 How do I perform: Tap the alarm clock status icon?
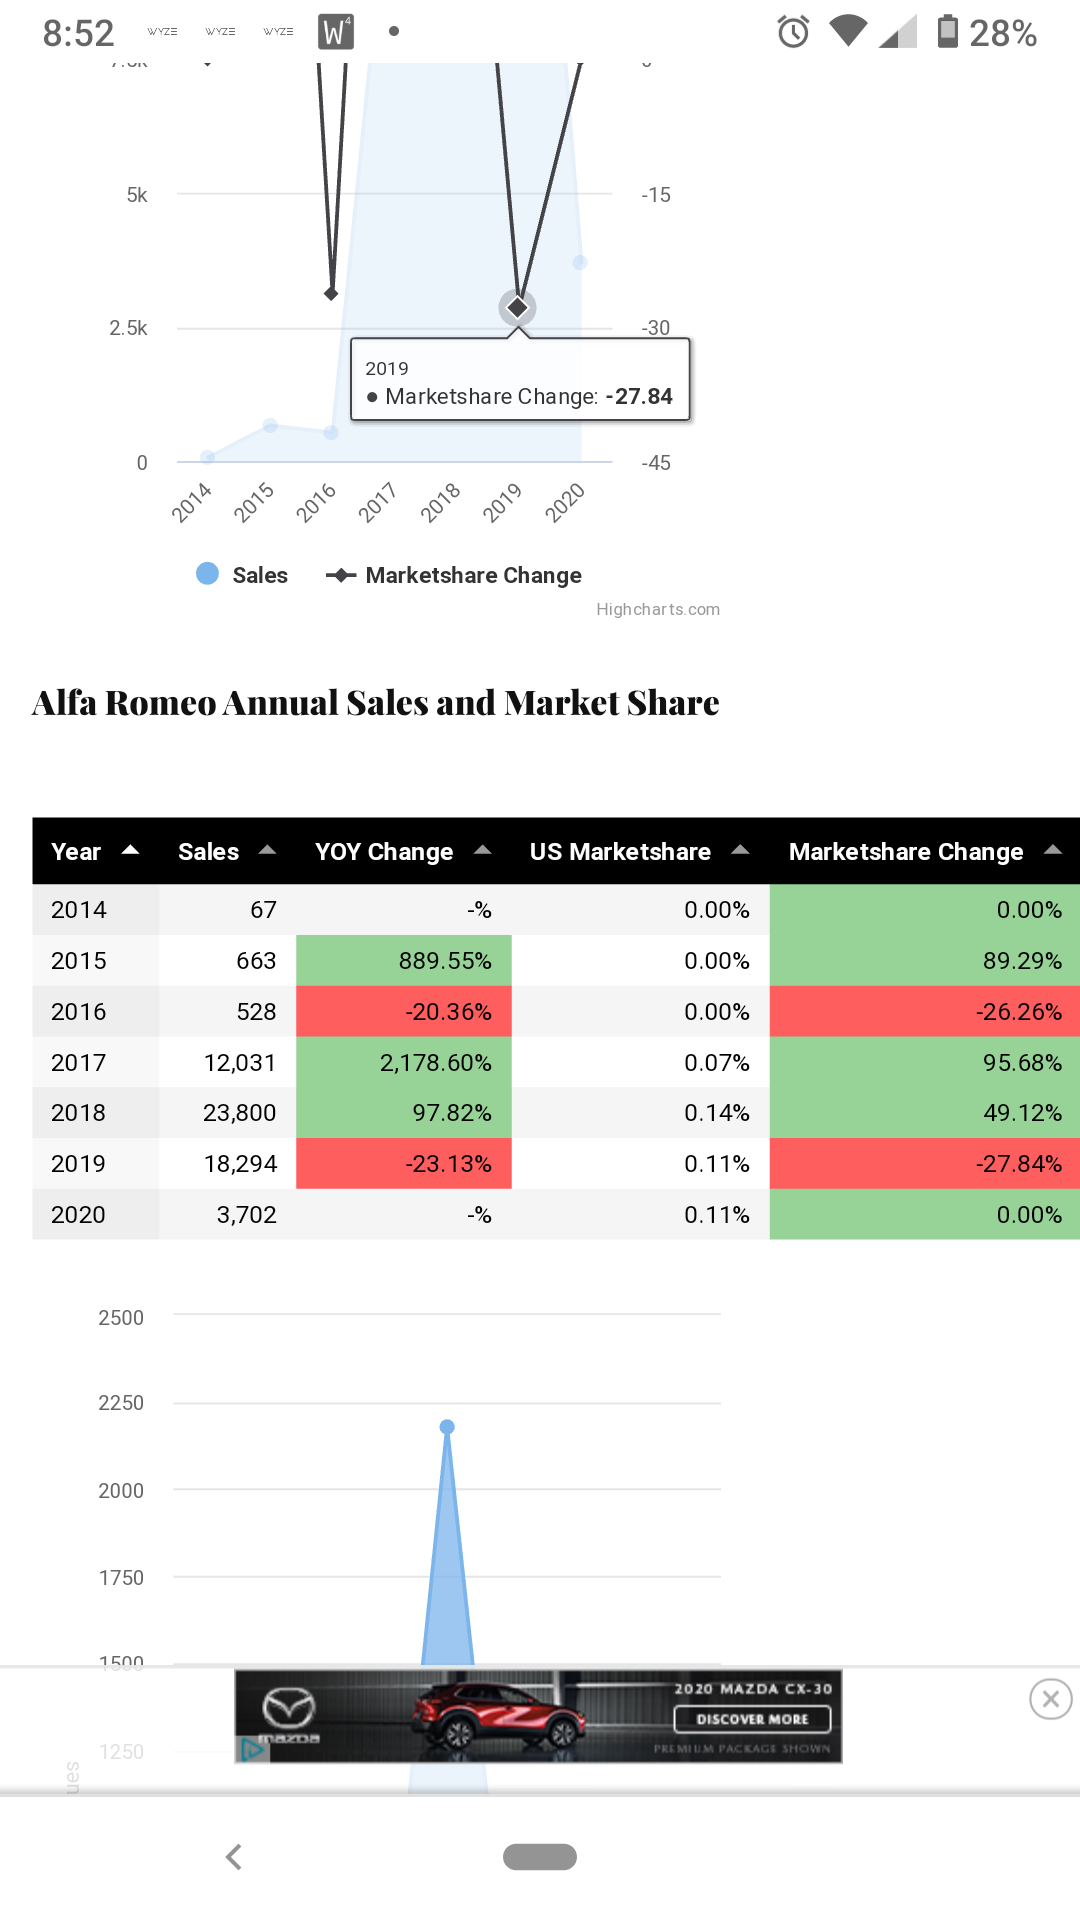tap(793, 32)
